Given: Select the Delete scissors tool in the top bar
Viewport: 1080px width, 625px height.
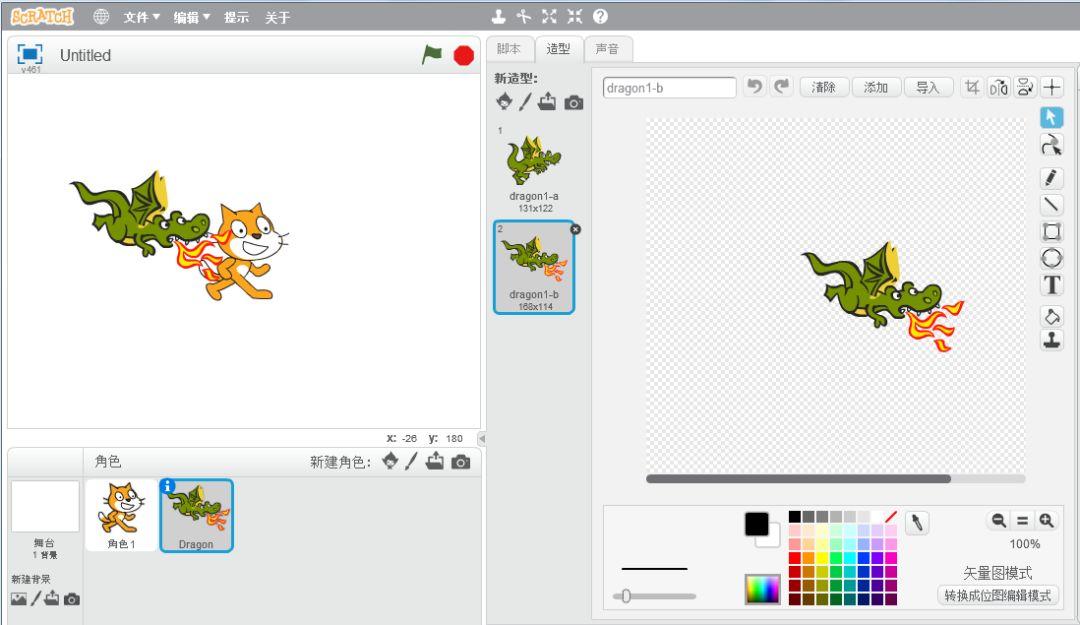Looking at the screenshot, I should click(524, 17).
